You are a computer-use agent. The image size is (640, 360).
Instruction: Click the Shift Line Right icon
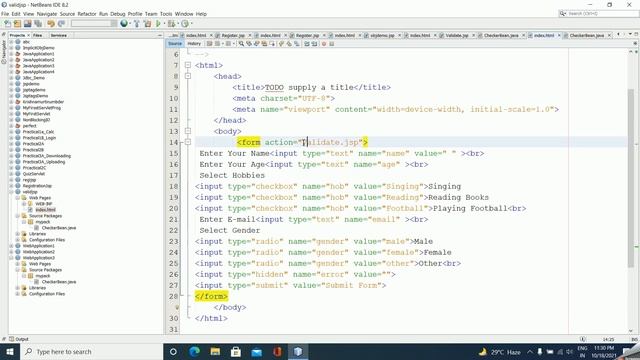click(x=314, y=44)
